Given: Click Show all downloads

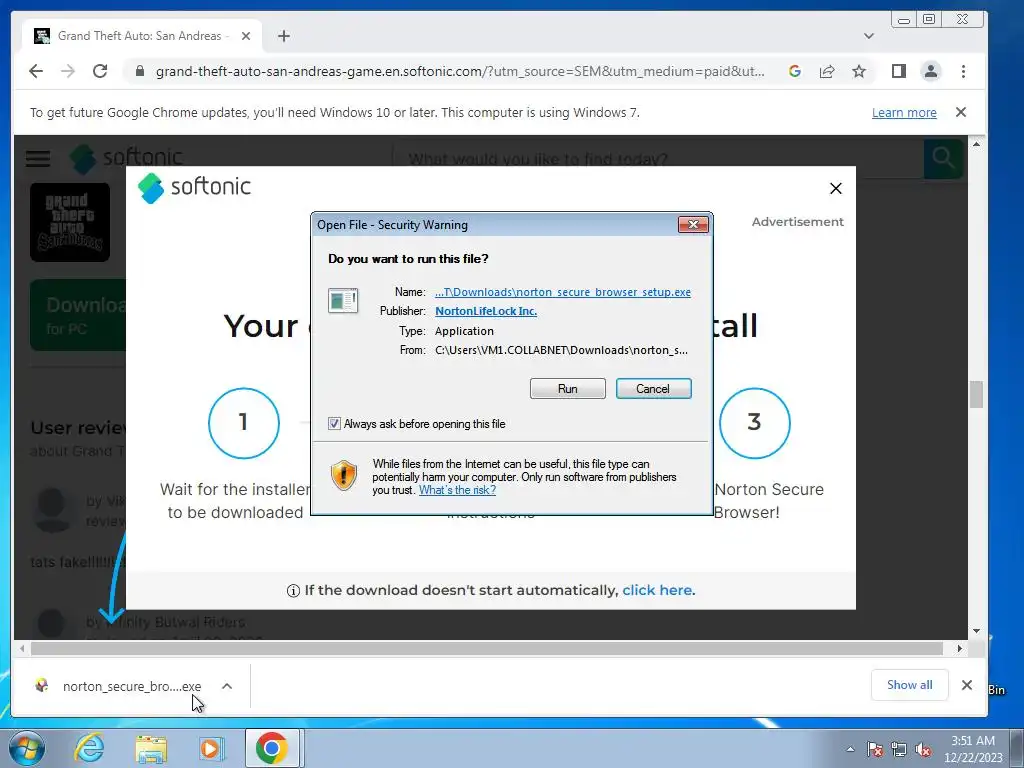Looking at the screenshot, I should (x=909, y=685).
